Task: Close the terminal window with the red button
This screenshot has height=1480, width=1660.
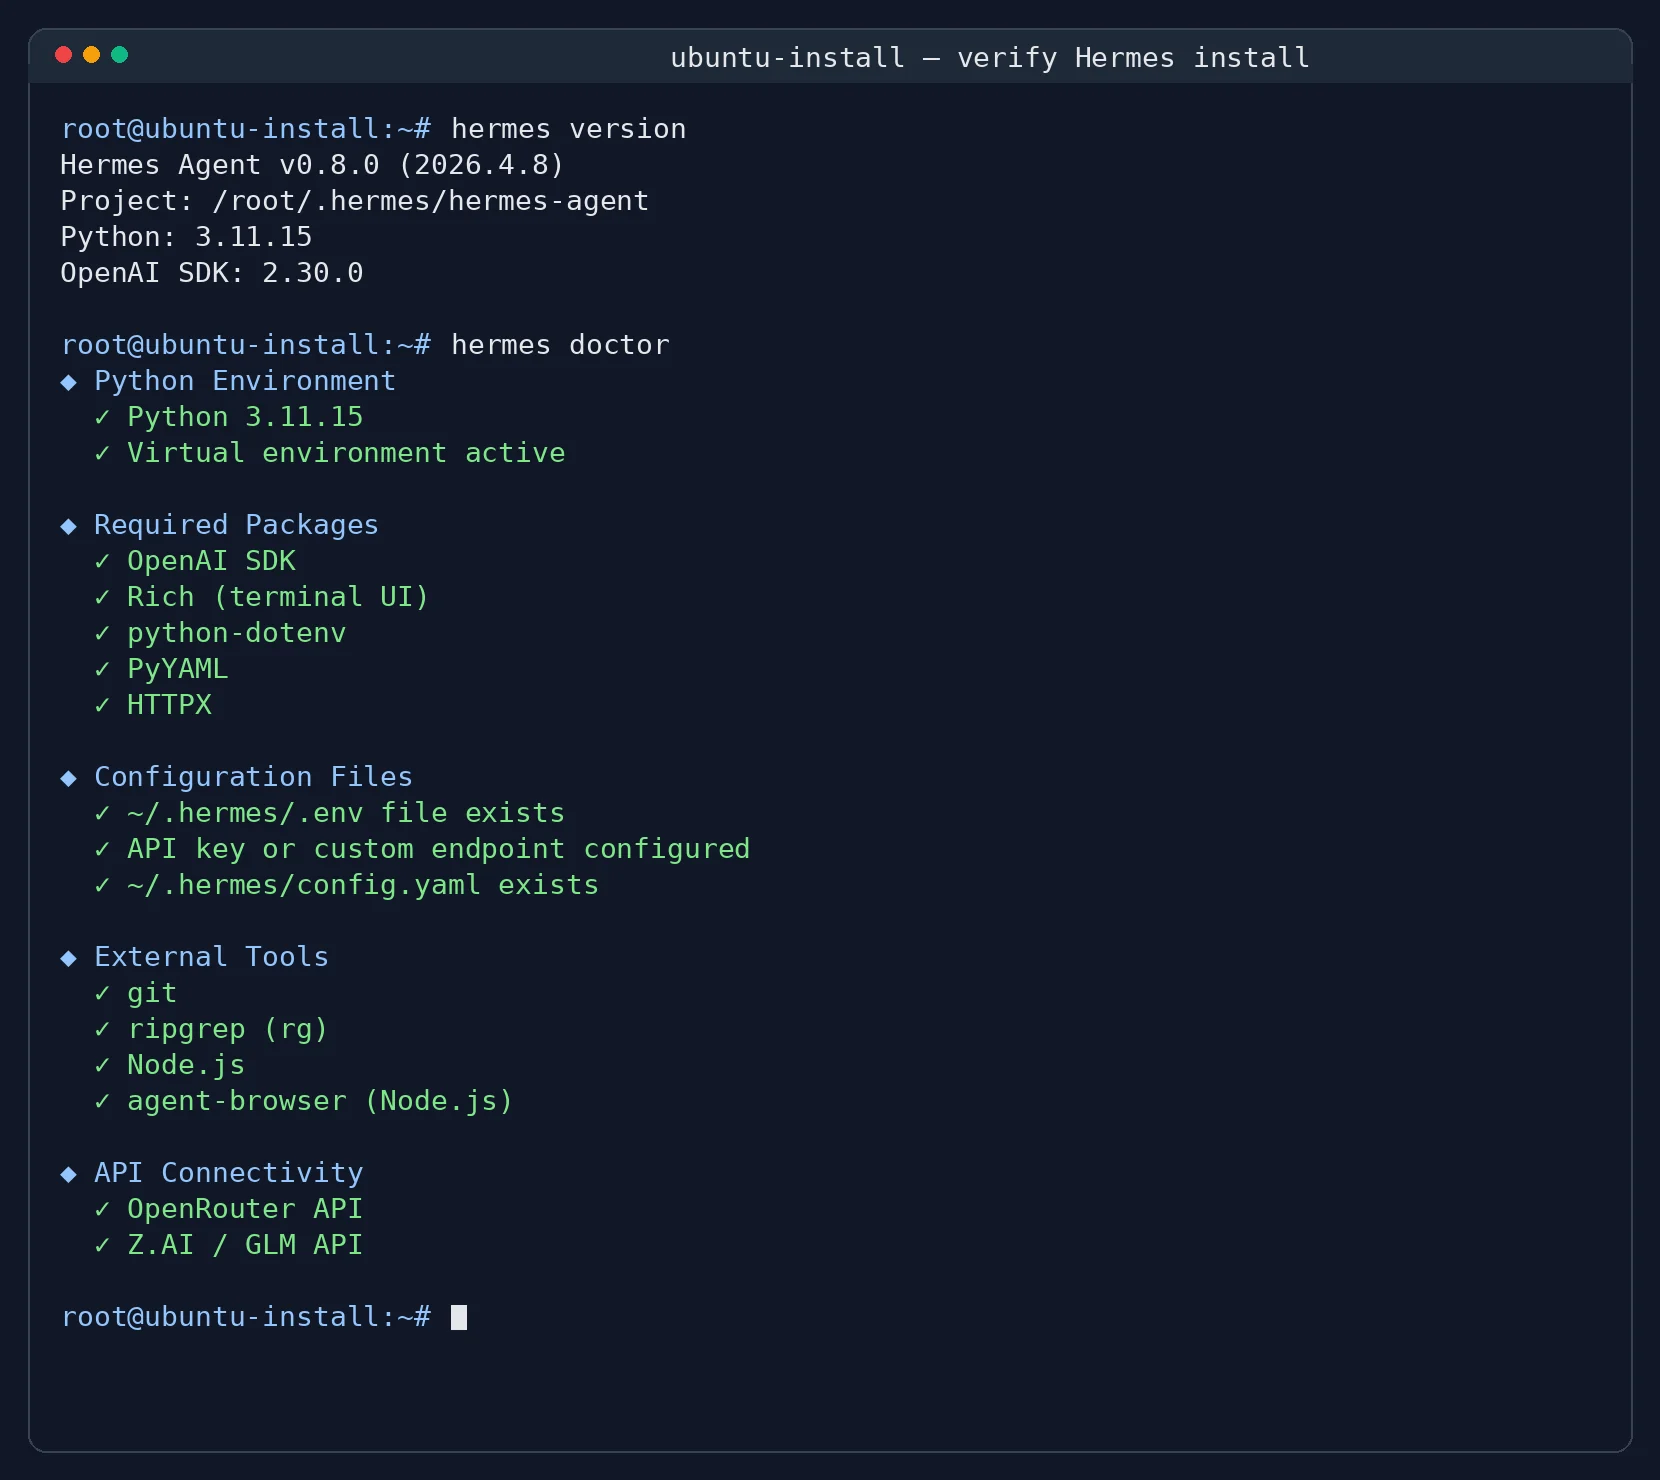Action: (64, 55)
